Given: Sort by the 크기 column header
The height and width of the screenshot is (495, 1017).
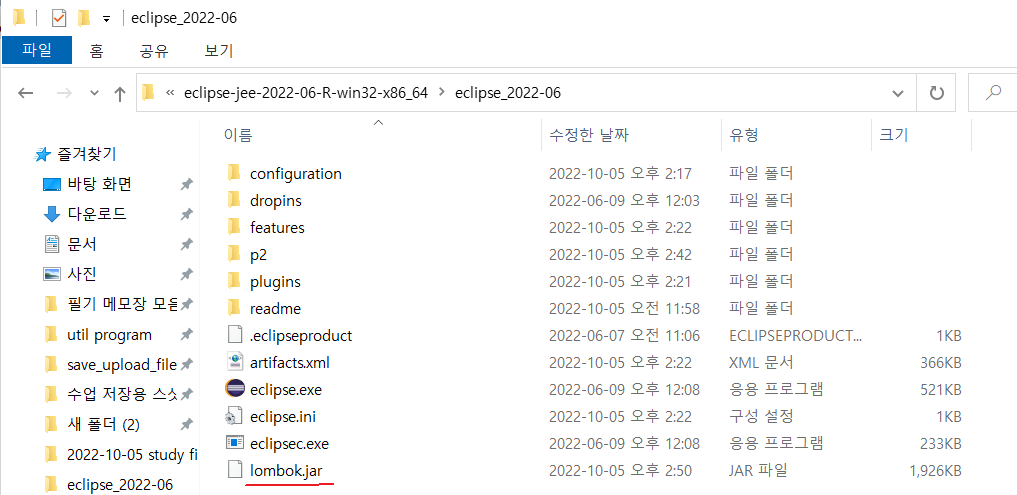Looking at the screenshot, I should (x=894, y=135).
